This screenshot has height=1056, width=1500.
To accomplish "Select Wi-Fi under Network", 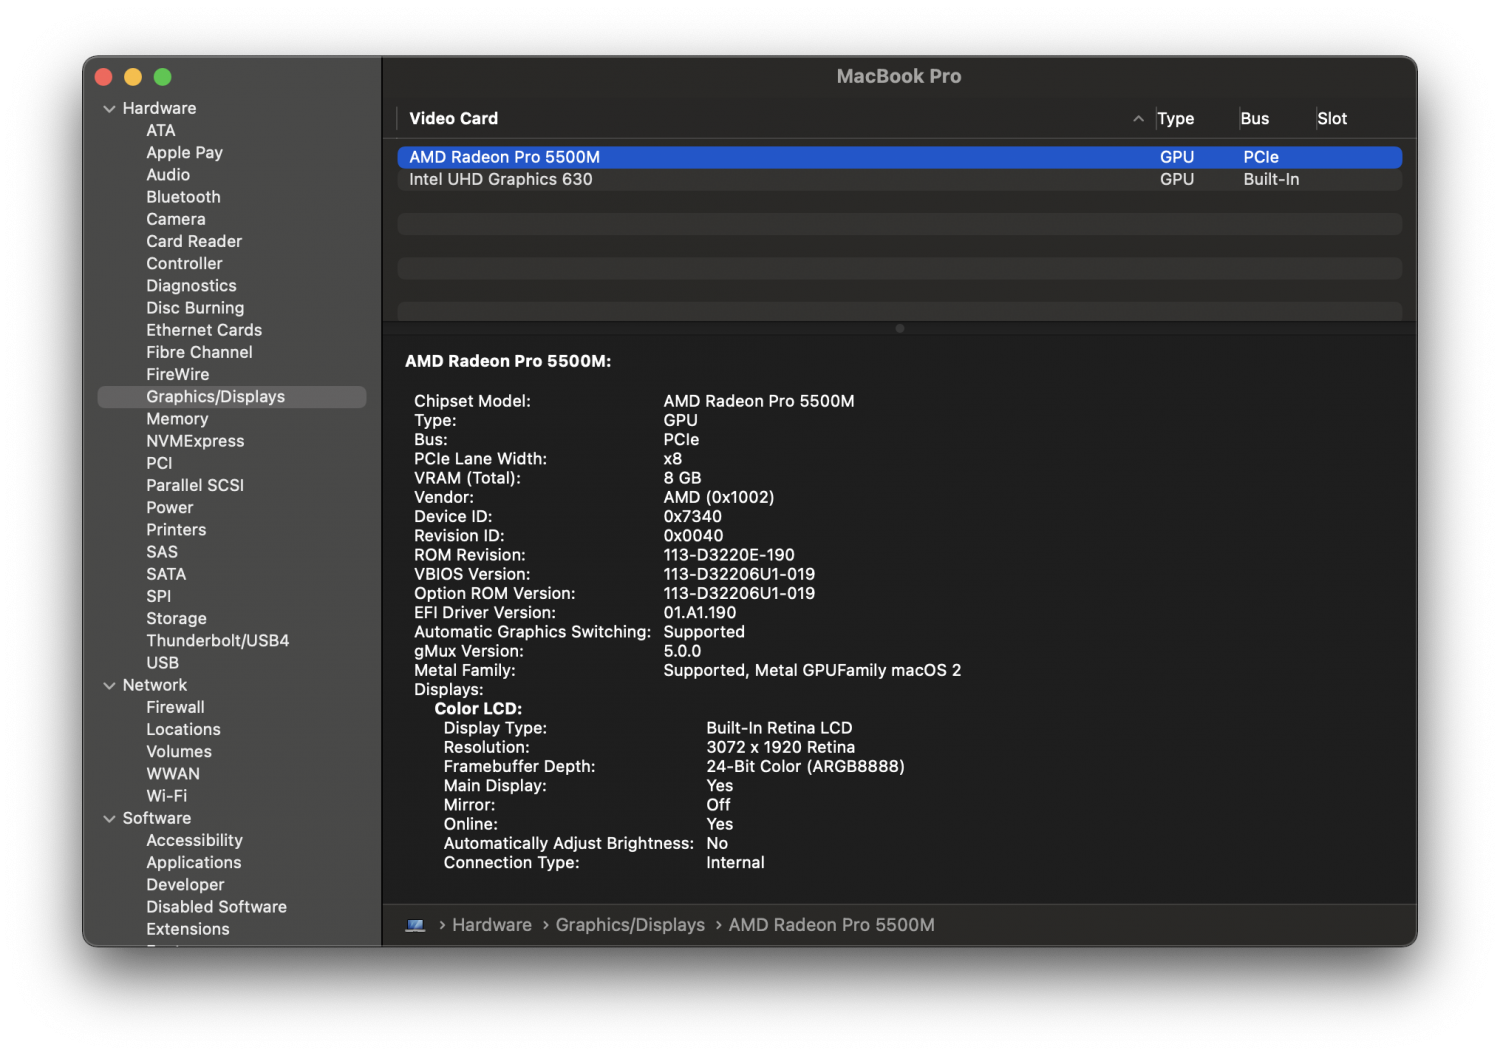I will pos(166,796).
